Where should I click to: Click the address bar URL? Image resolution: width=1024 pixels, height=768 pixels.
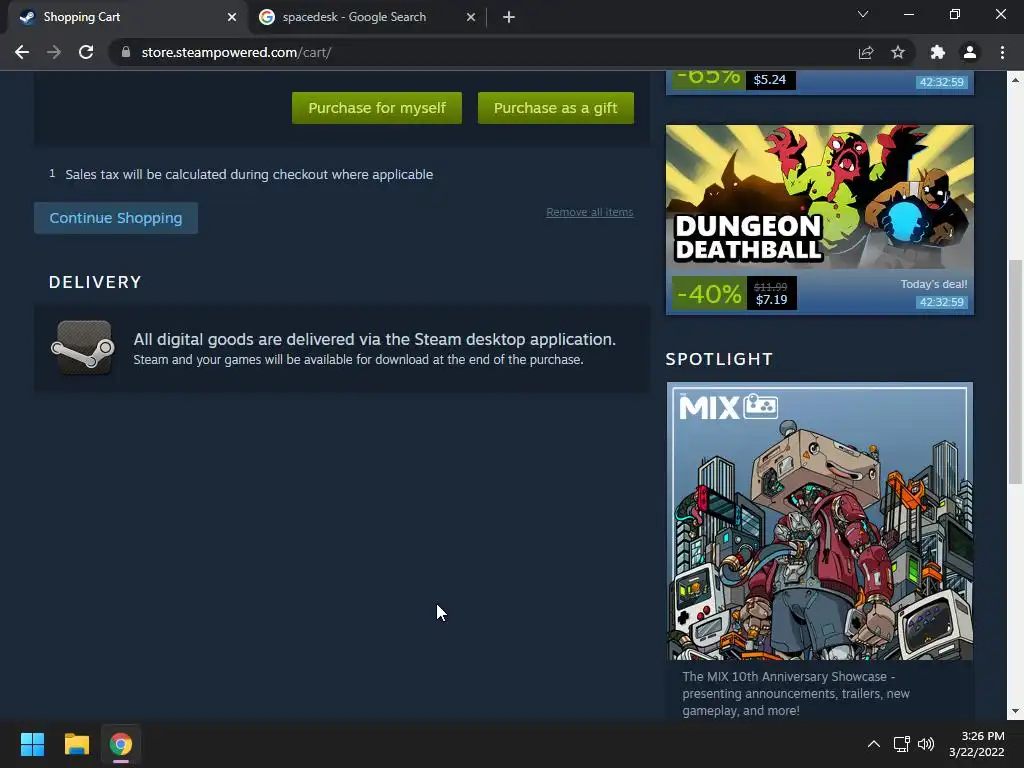point(236,52)
